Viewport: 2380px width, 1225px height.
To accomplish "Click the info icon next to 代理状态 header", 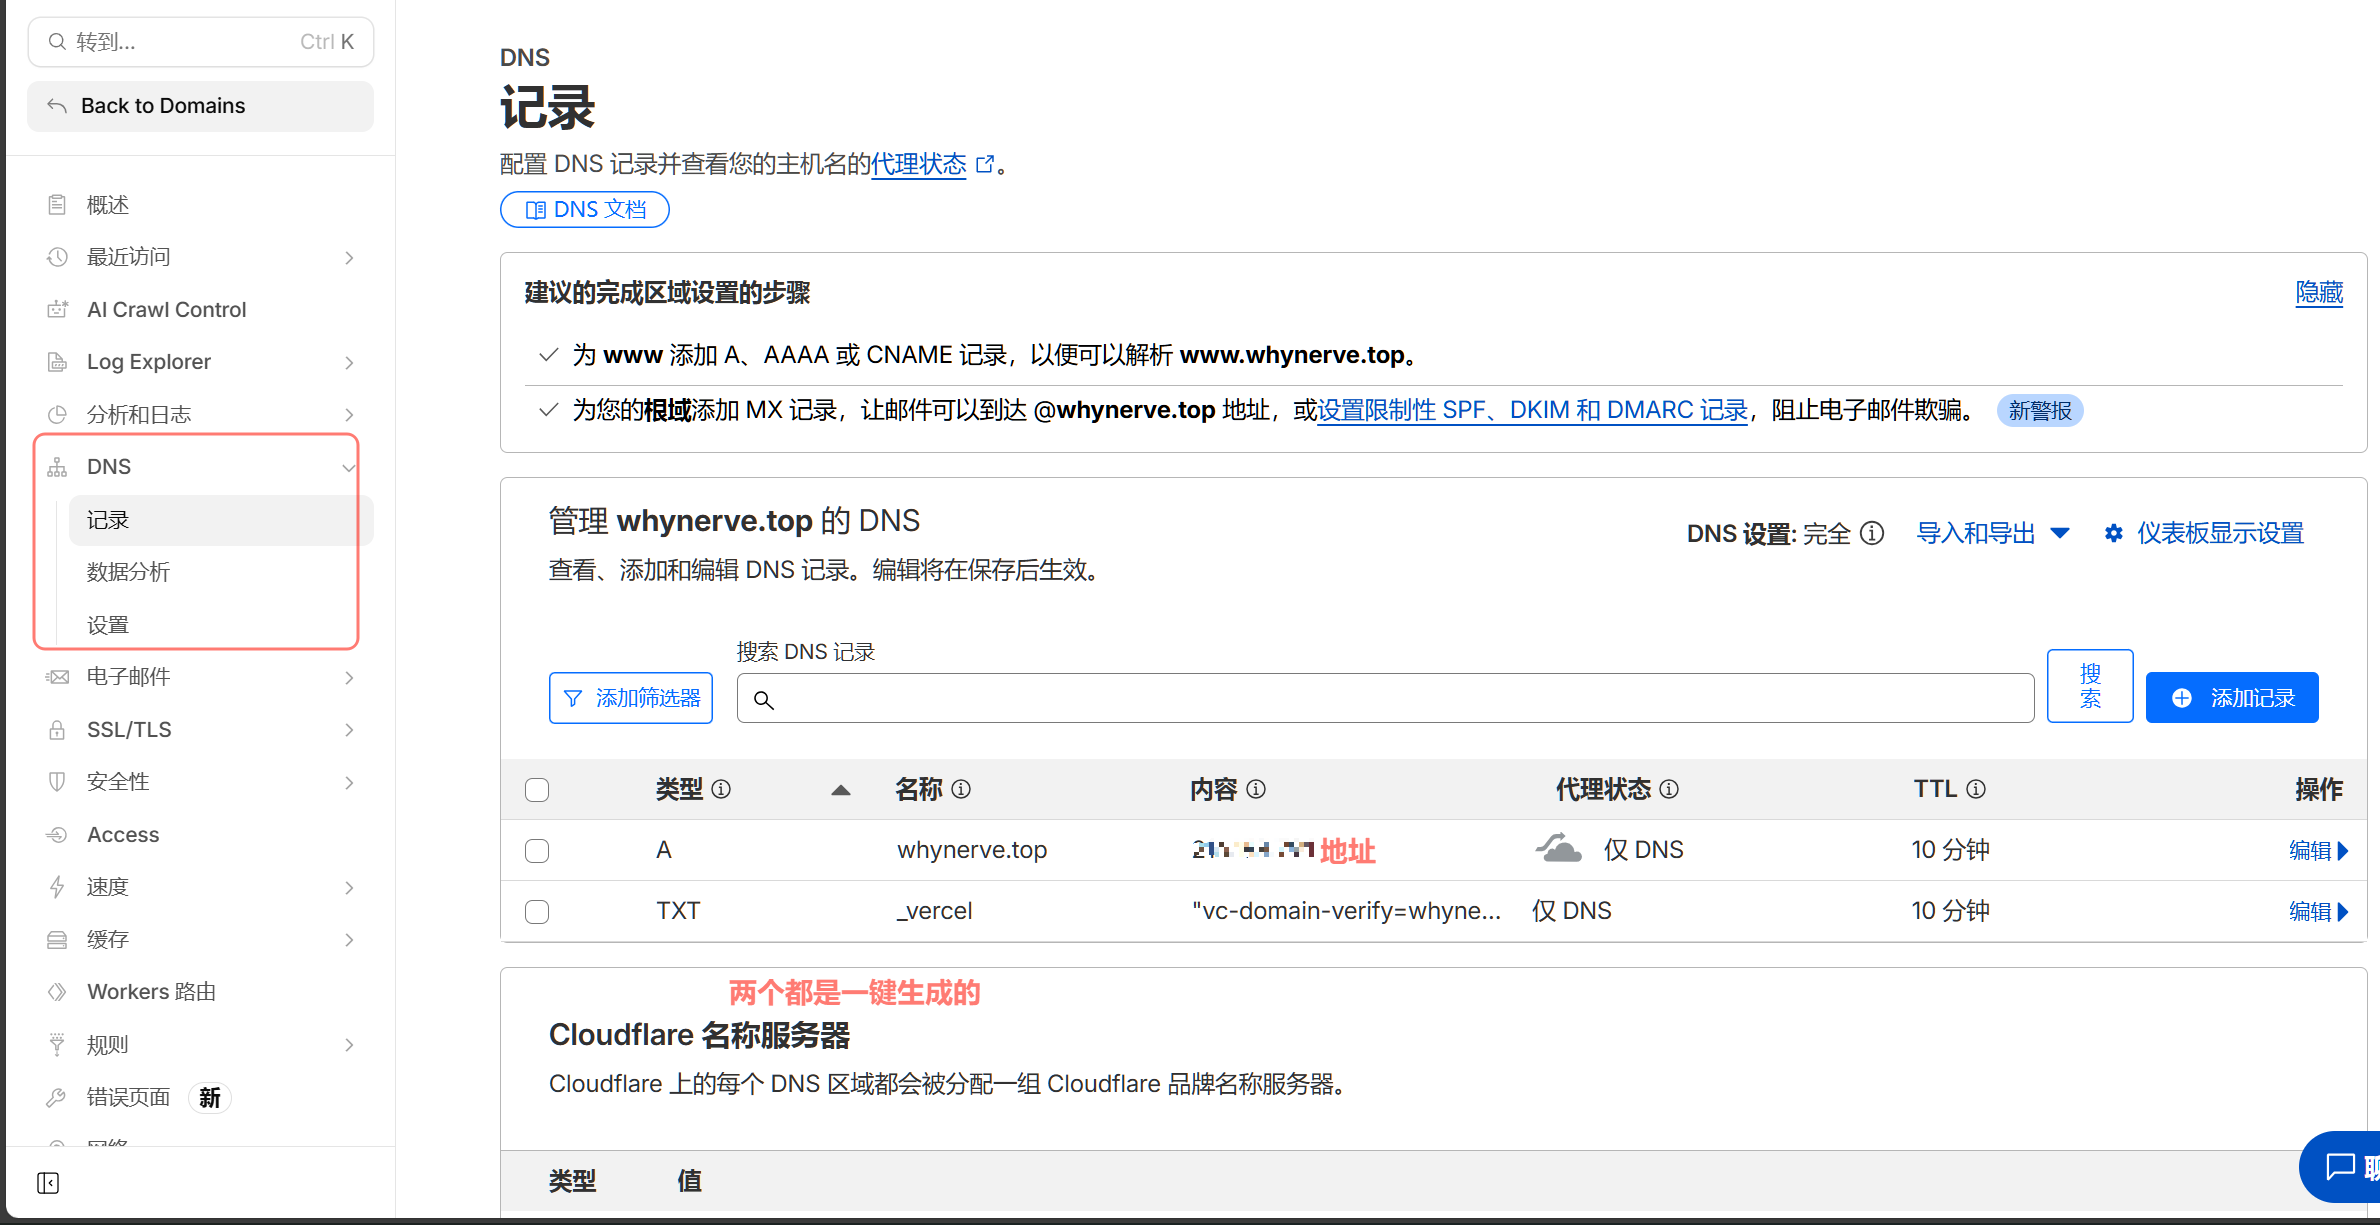I will pos(1669,789).
